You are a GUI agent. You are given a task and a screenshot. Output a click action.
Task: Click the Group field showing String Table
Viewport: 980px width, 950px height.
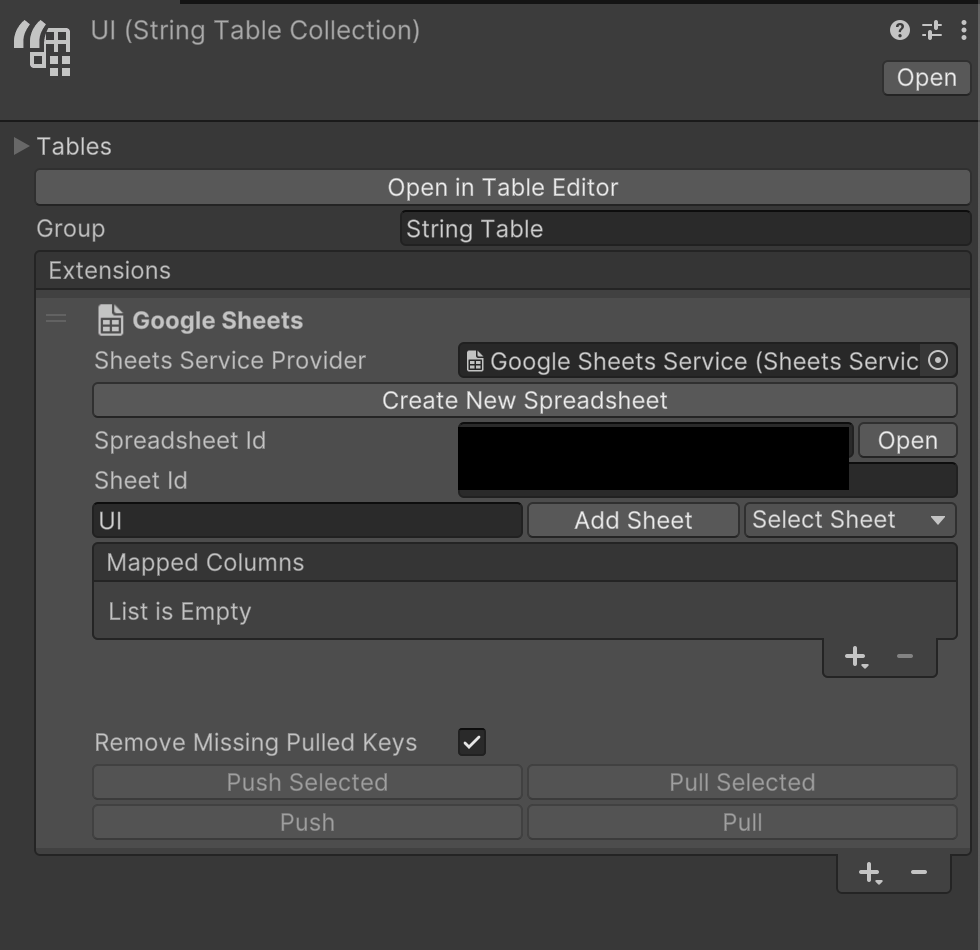[x=685, y=229]
